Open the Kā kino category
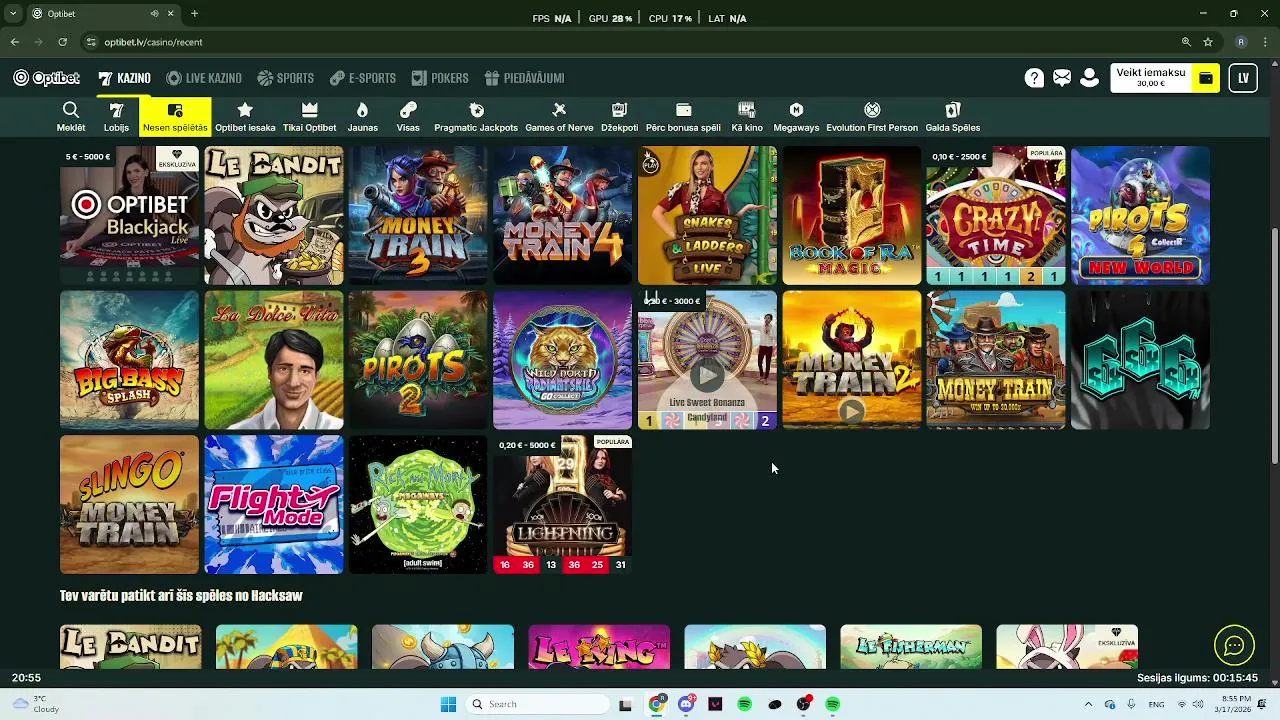1280x720 pixels. point(747,116)
